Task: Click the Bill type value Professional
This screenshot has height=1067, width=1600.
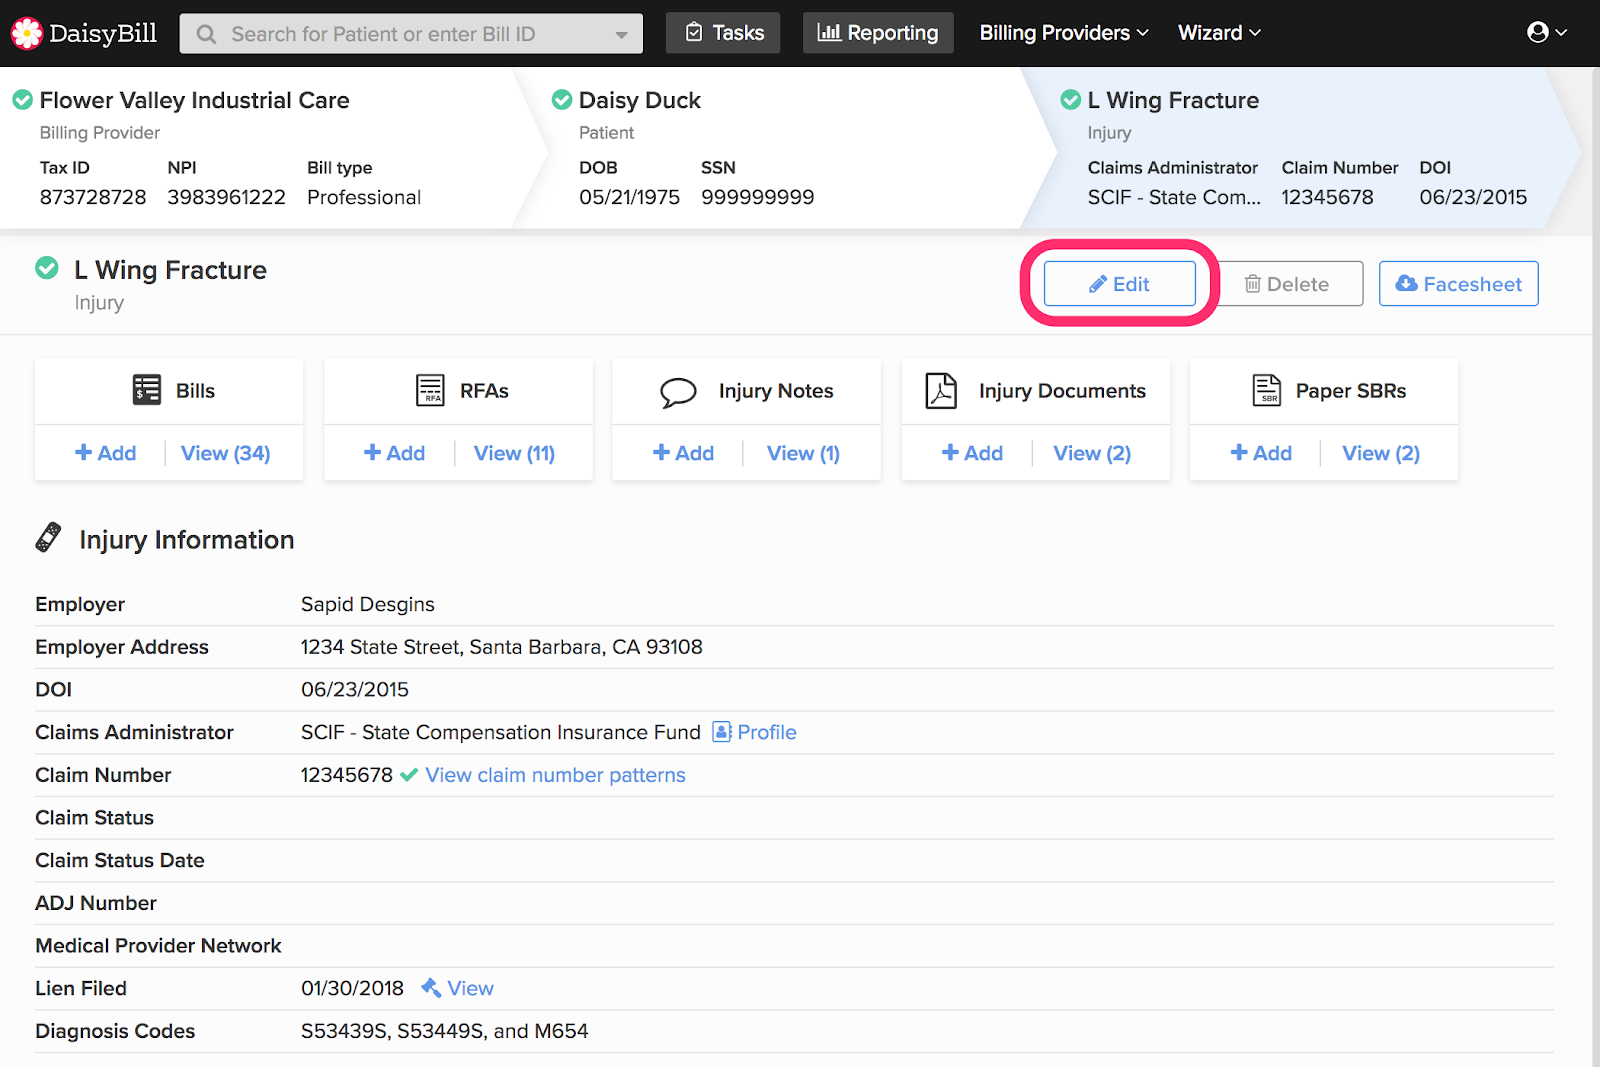Action: click(x=364, y=197)
